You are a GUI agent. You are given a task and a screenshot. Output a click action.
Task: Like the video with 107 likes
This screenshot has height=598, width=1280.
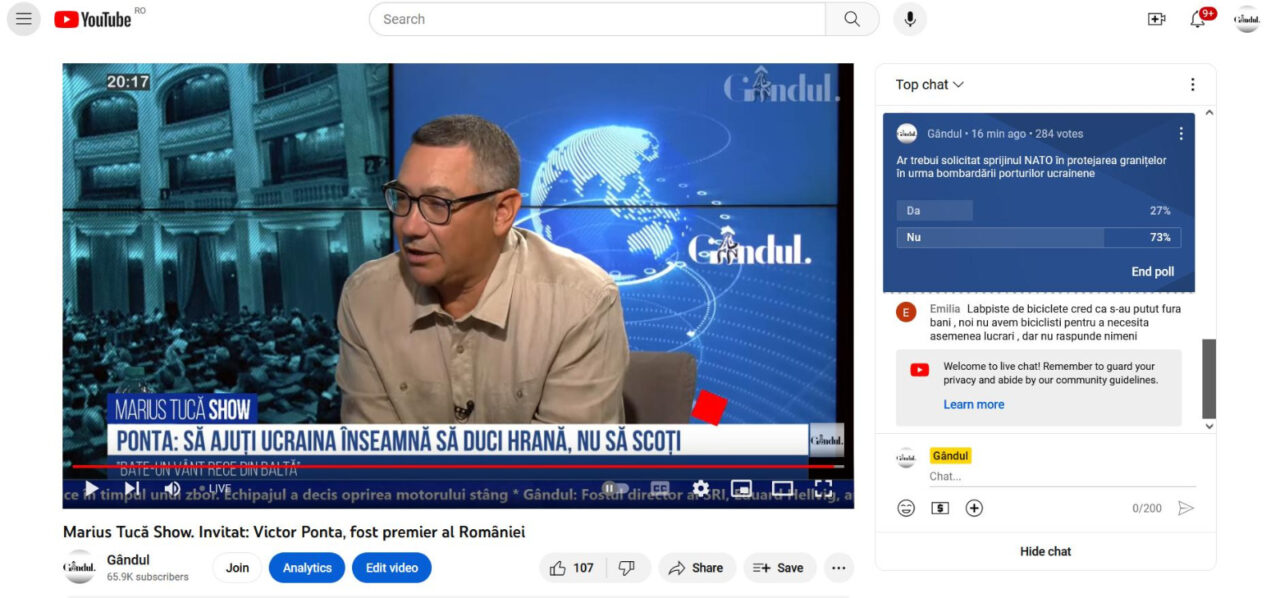point(572,568)
